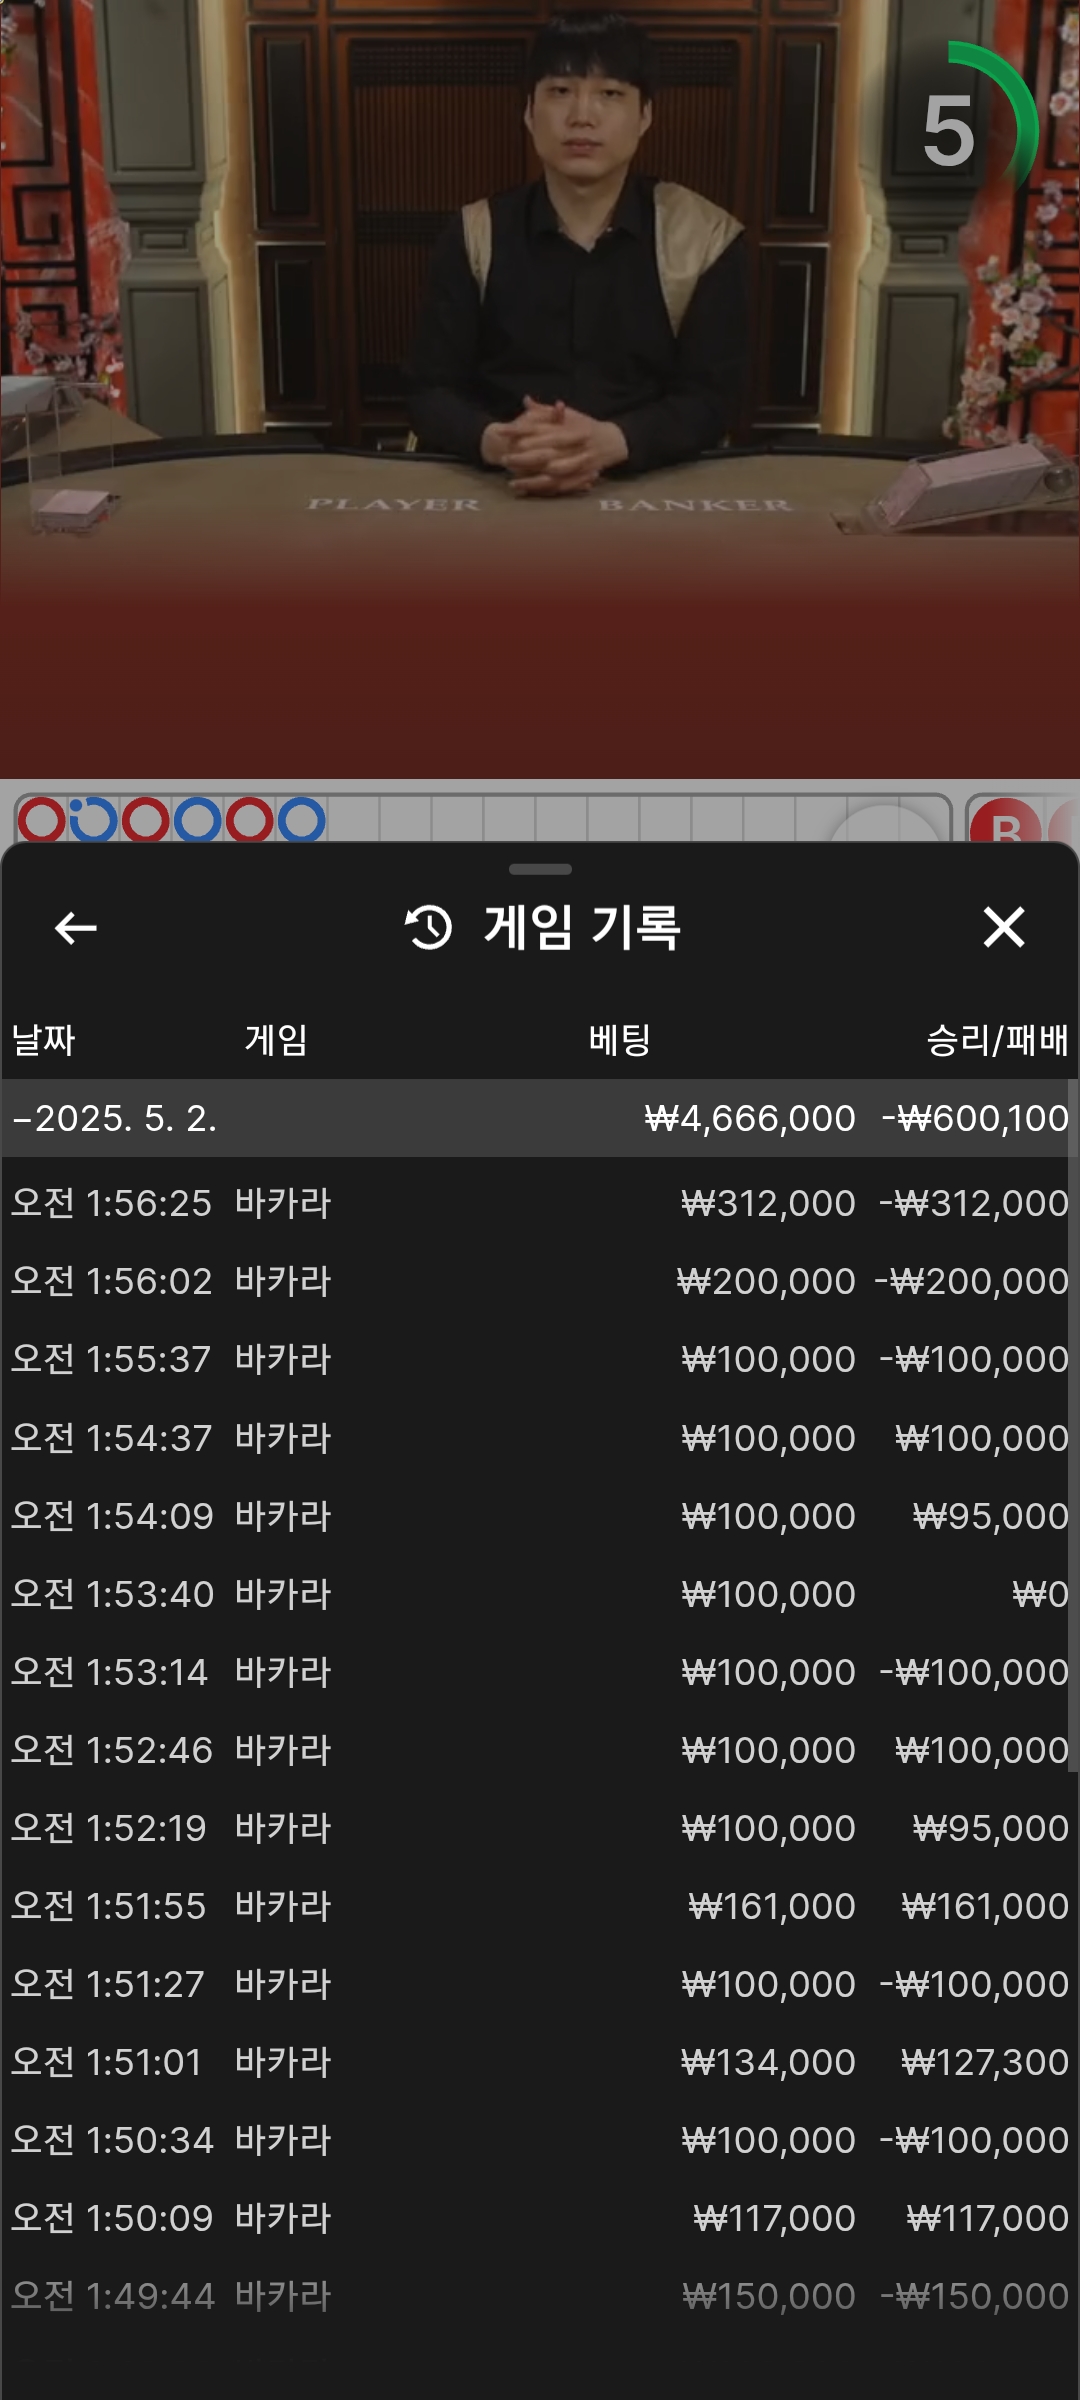Click the 승리/패배 column header

[x=996, y=1040]
